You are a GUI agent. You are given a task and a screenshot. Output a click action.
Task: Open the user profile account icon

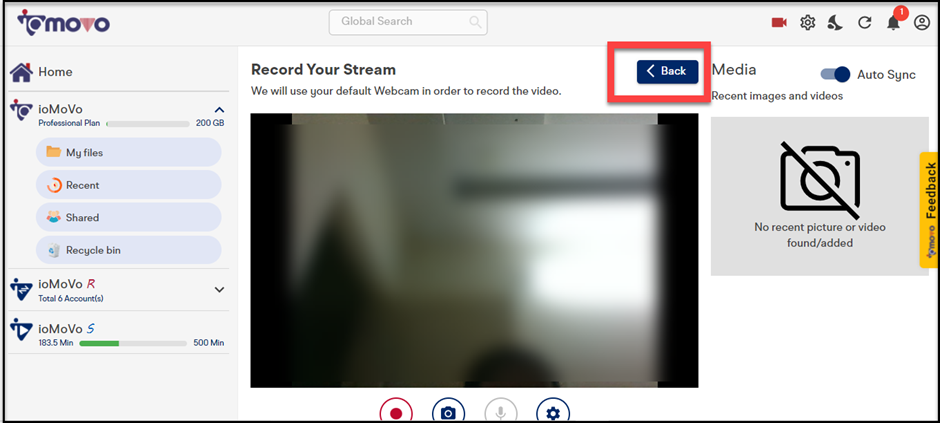pyautogui.click(x=922, y=22)
